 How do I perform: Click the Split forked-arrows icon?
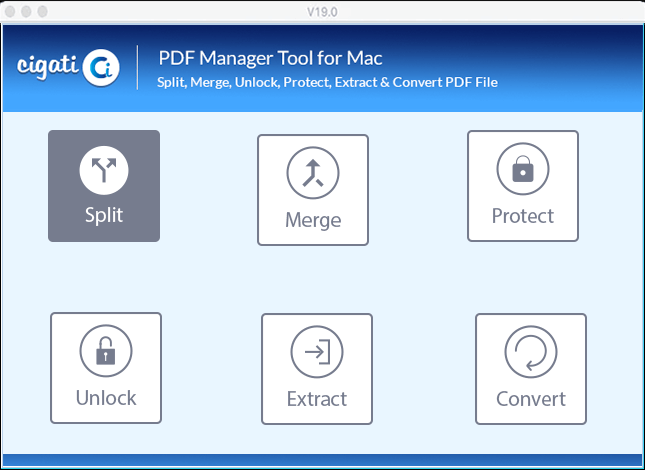pos(104,170)
